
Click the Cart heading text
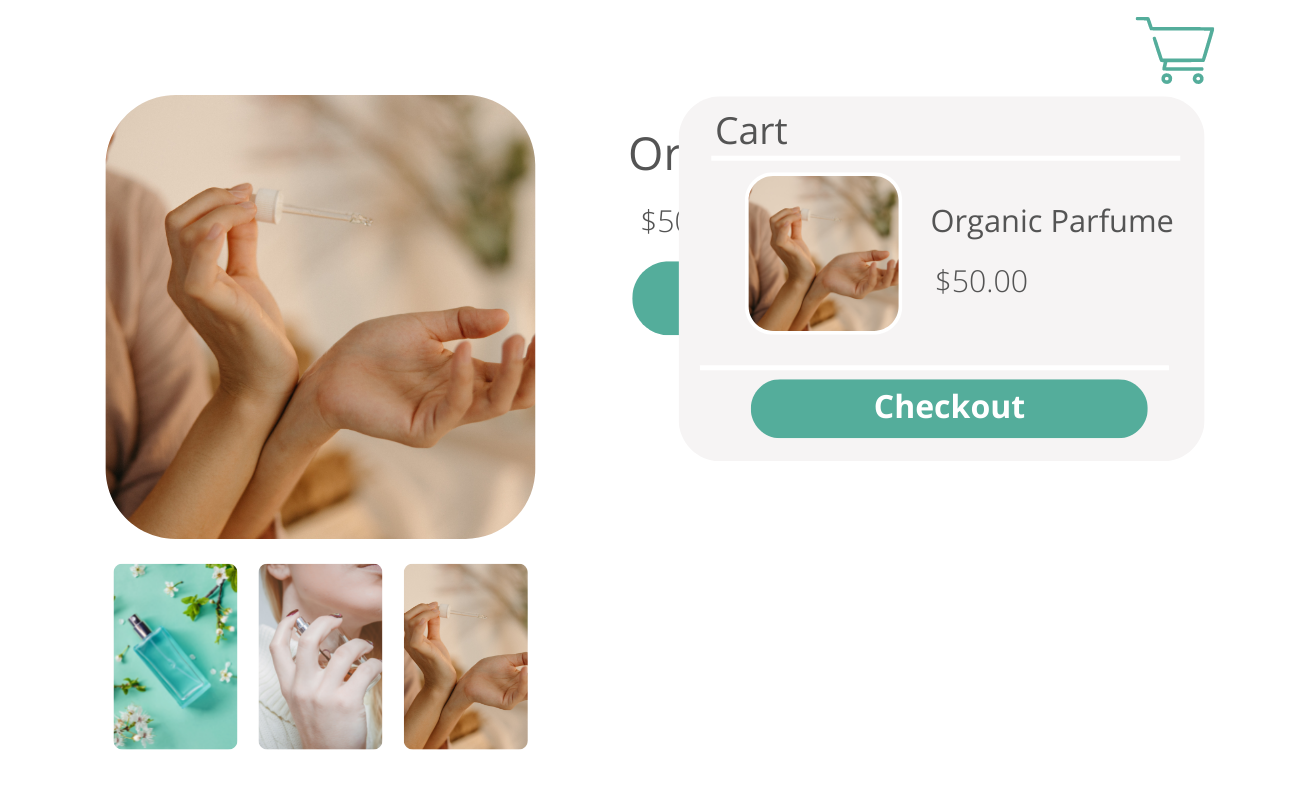(x=751, y=131)
